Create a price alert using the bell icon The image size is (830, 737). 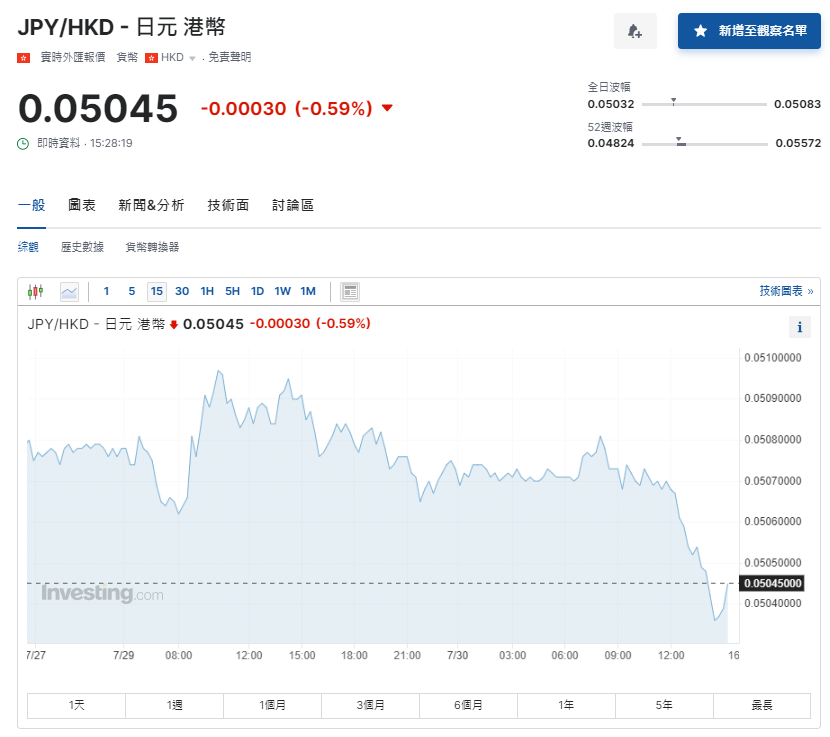pos(635,32)
